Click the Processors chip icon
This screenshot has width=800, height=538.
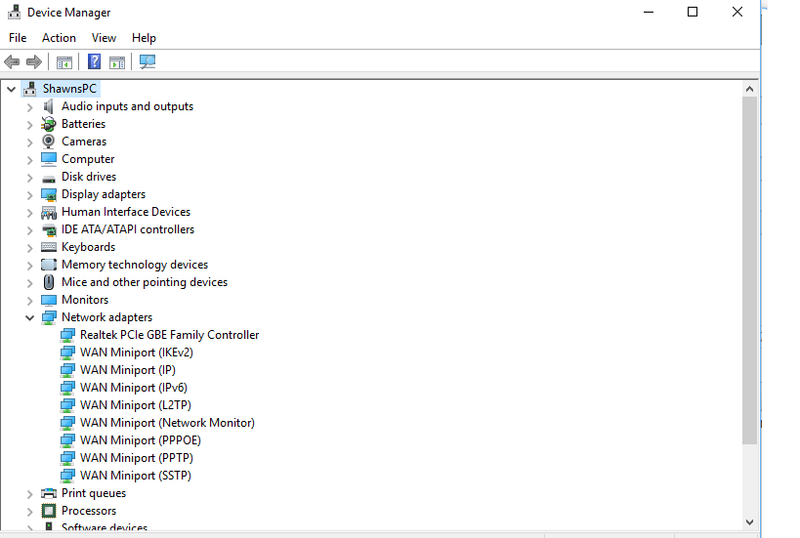tap(48, 510)
